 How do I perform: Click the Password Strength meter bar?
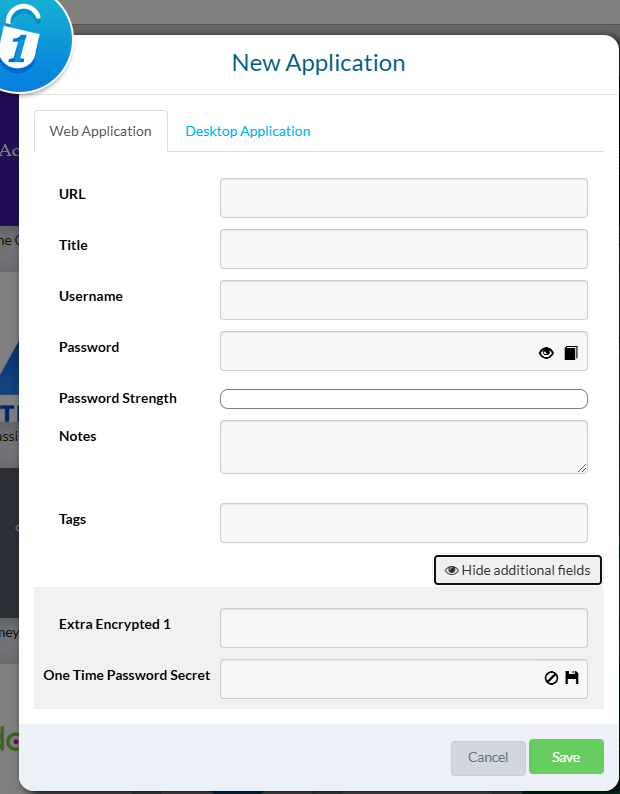pyautogui.click(x=404, y=399)
